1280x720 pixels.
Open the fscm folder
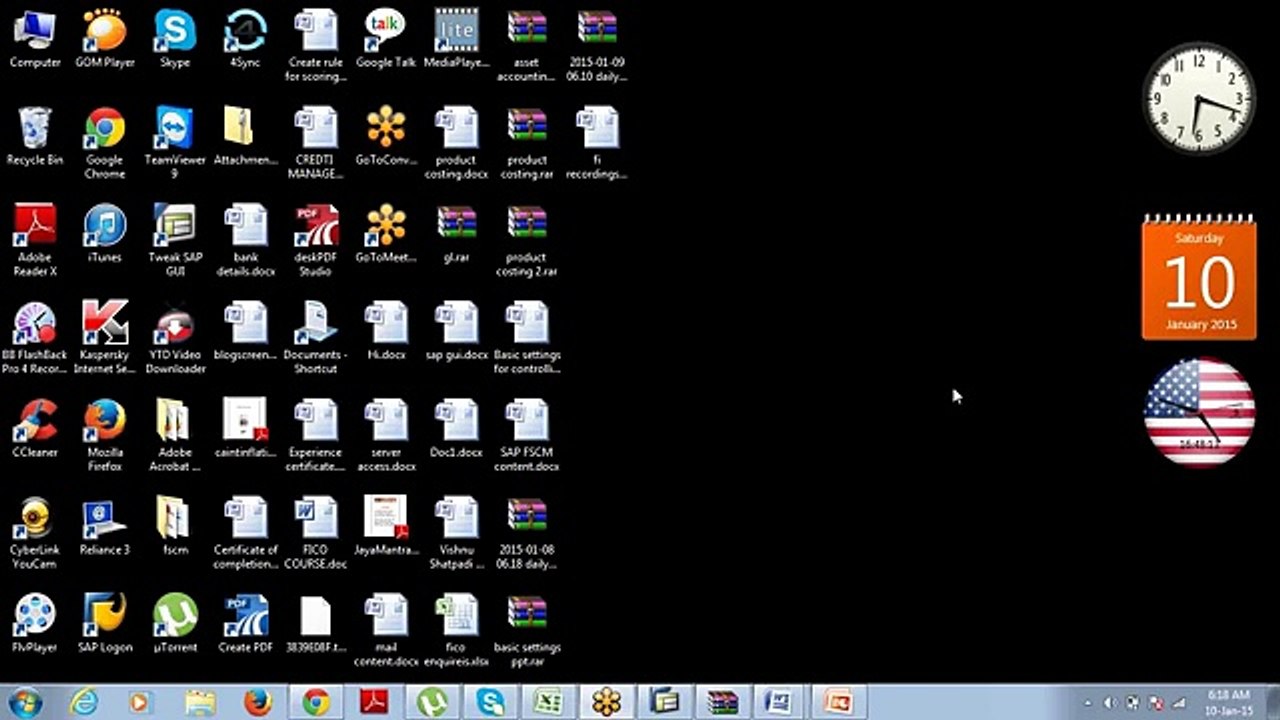point(175,526)
